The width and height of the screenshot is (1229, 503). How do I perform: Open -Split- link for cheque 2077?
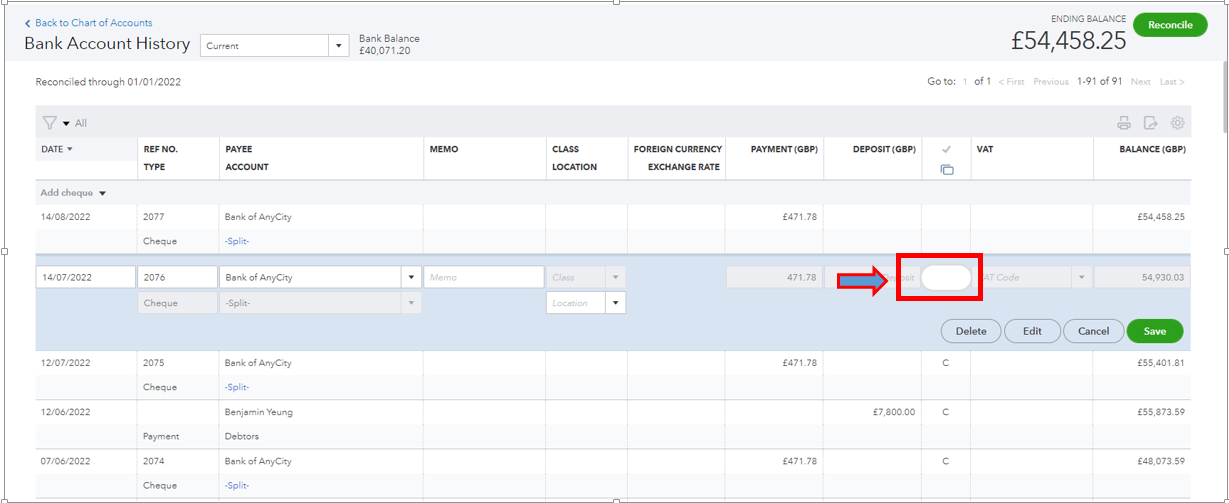click(237, 241)
